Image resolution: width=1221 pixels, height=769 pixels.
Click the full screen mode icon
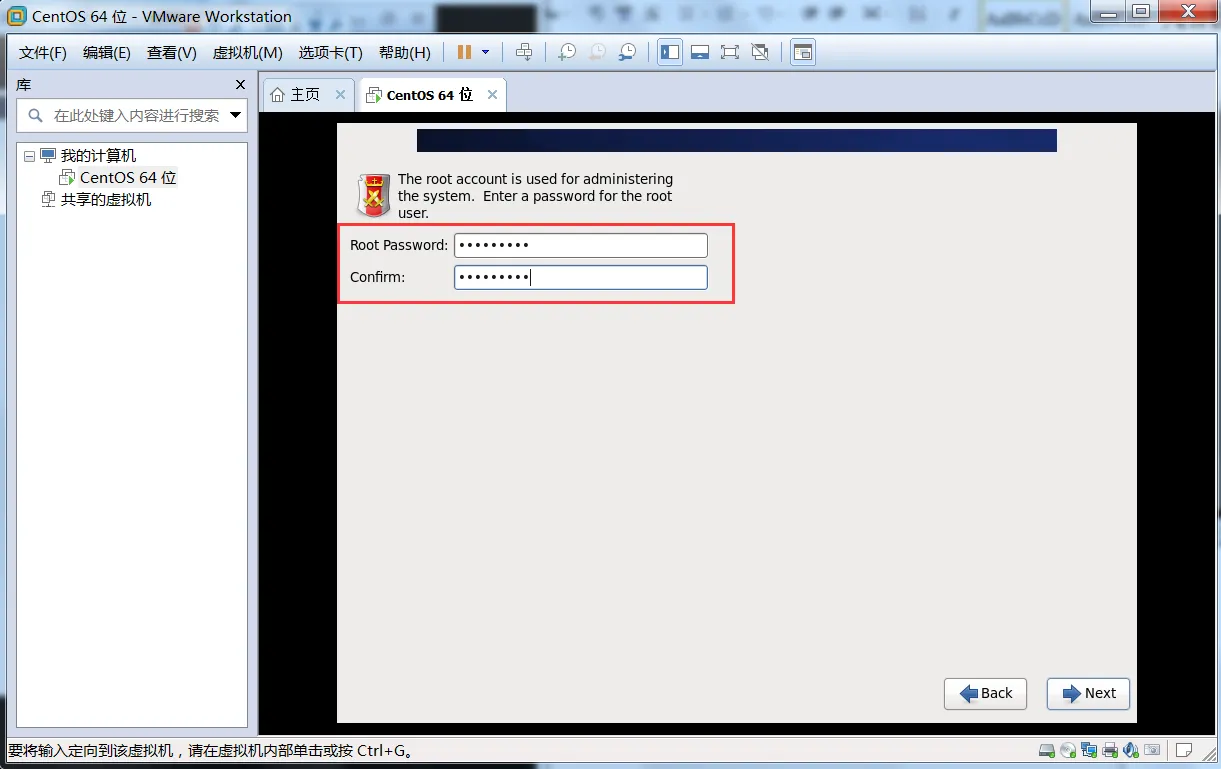point(730,52)
